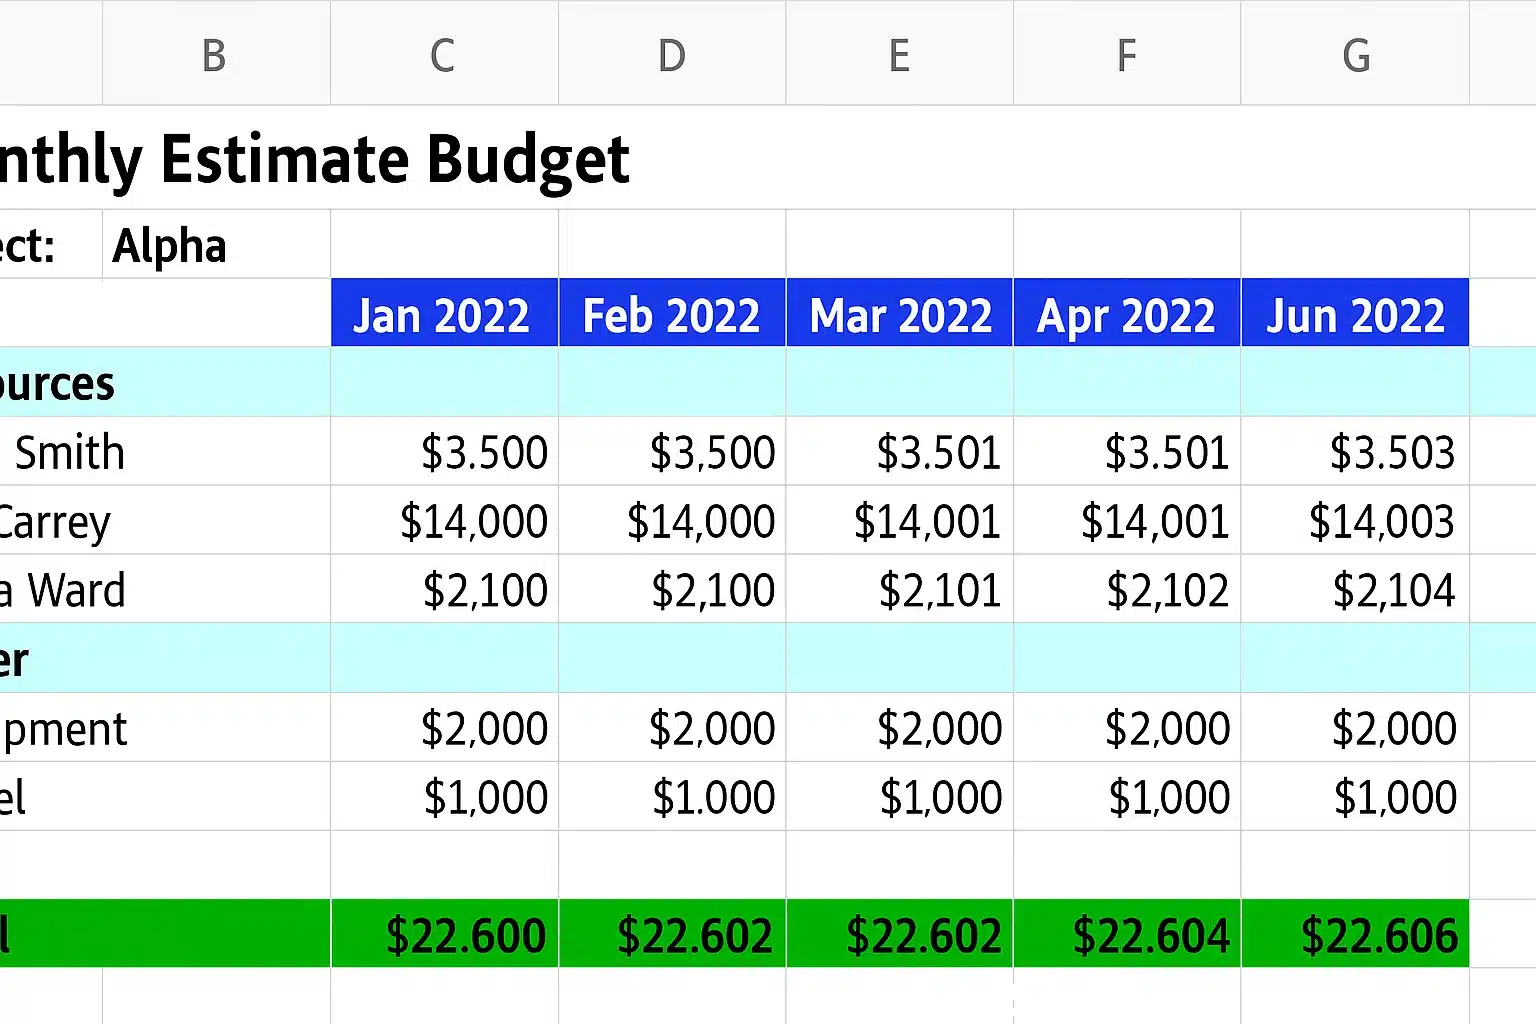Click the 'Jan 2022' month header cell

point(444,313)
